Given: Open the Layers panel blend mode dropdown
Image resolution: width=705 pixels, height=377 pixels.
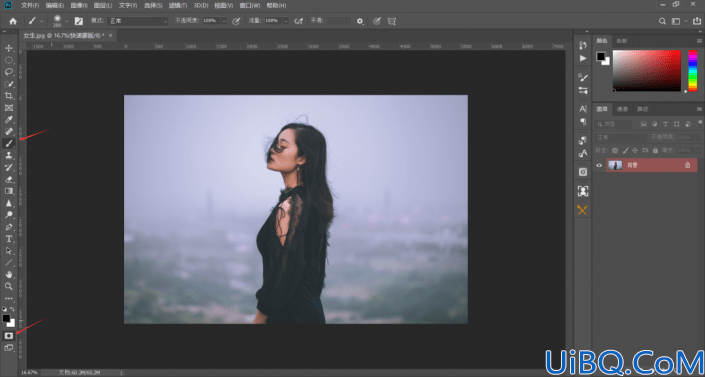Looking at the screenshot, I should [621, 137].
